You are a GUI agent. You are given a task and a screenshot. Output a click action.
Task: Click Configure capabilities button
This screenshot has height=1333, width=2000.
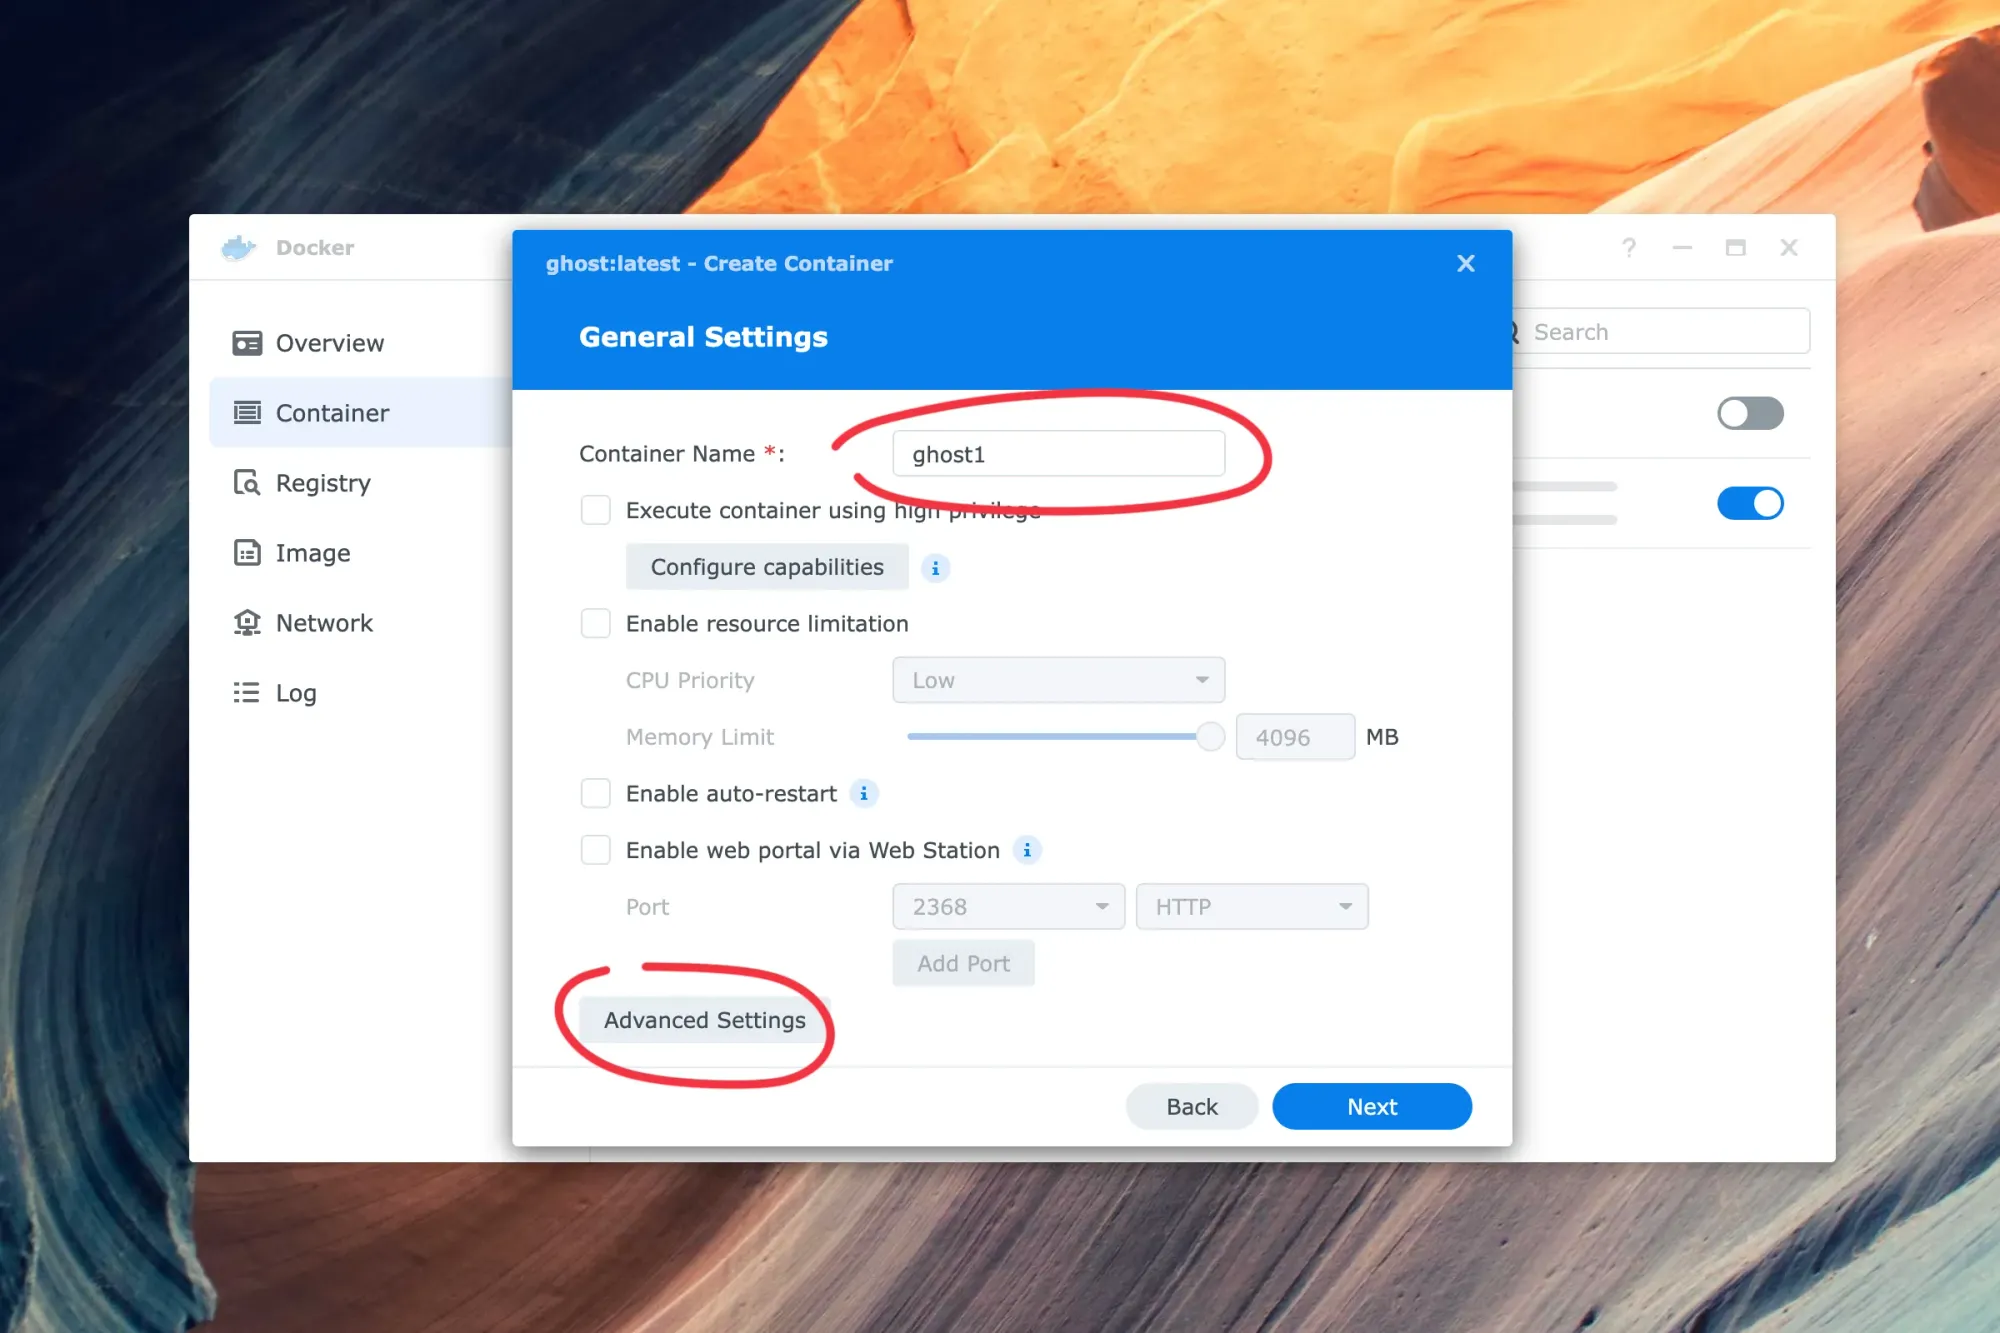tap(767, 567)
